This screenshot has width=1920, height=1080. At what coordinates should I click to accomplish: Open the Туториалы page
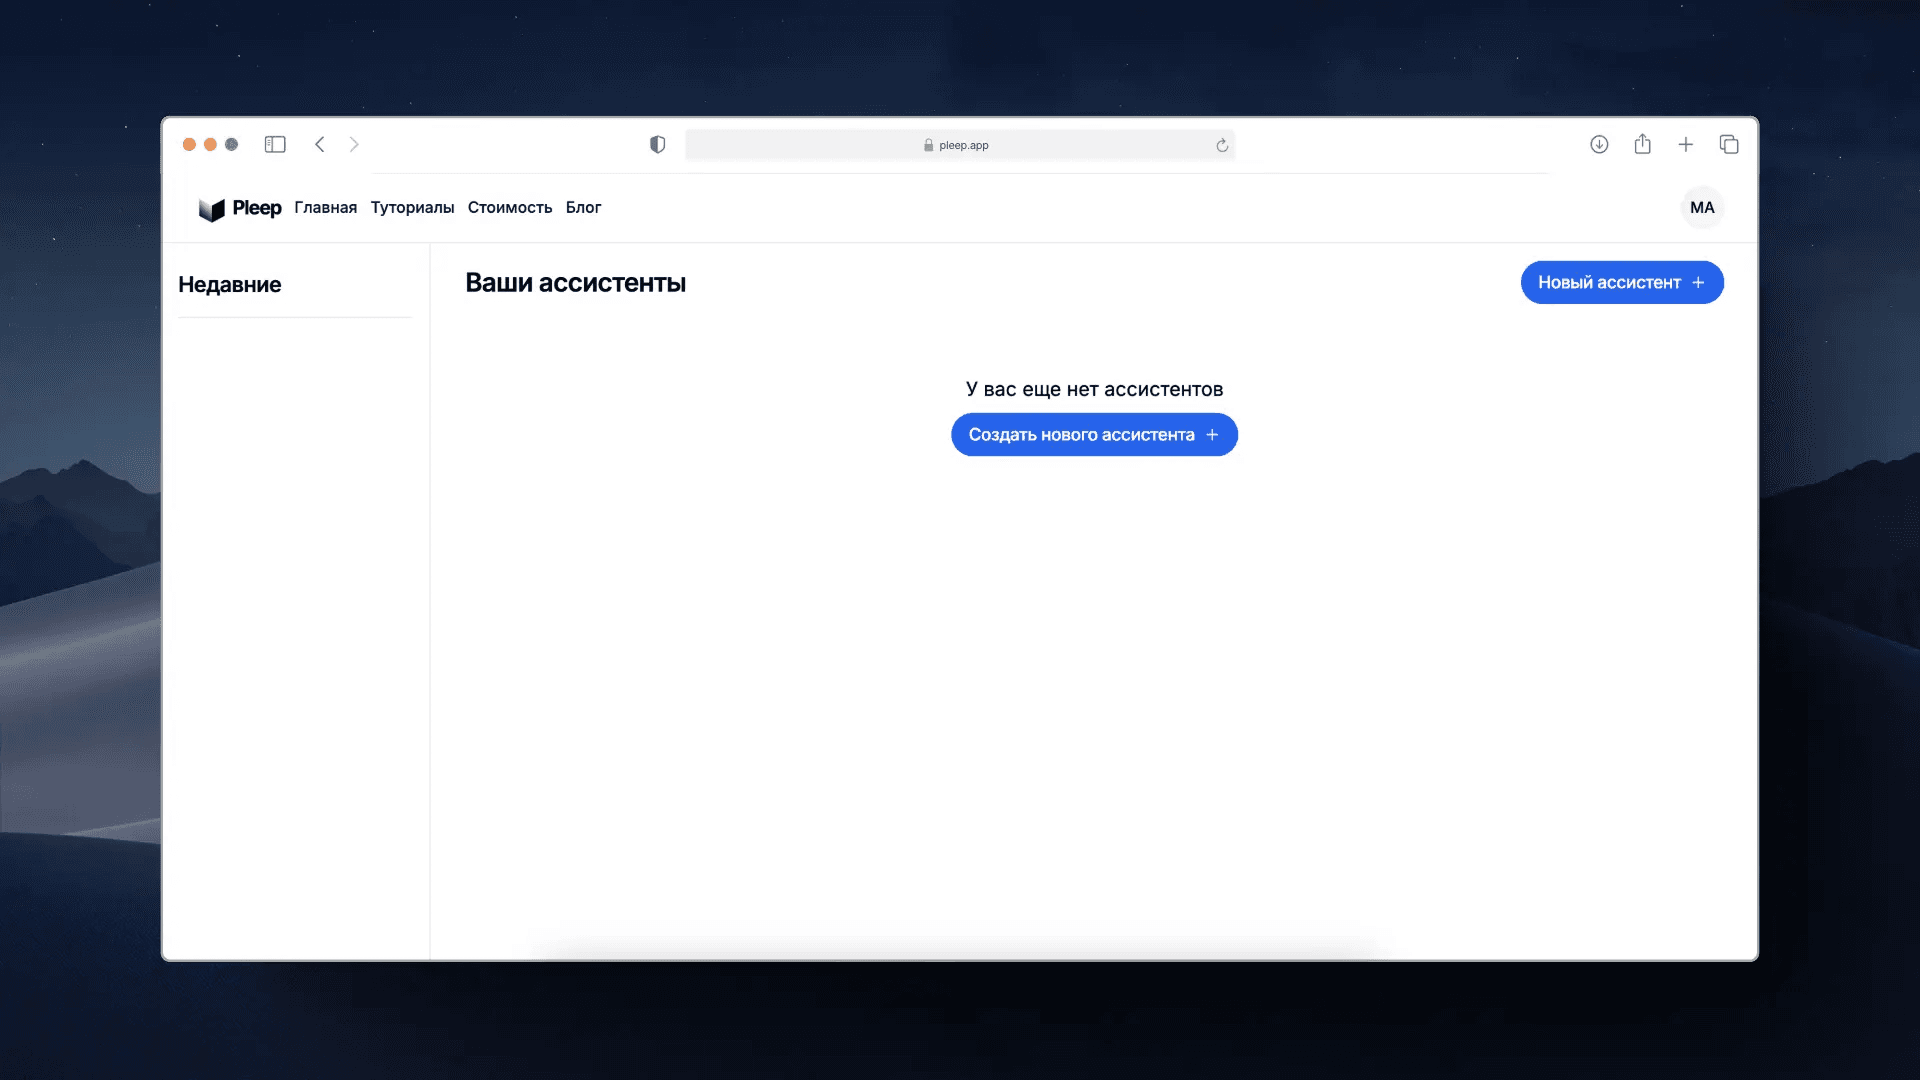(x=412, y=208)
